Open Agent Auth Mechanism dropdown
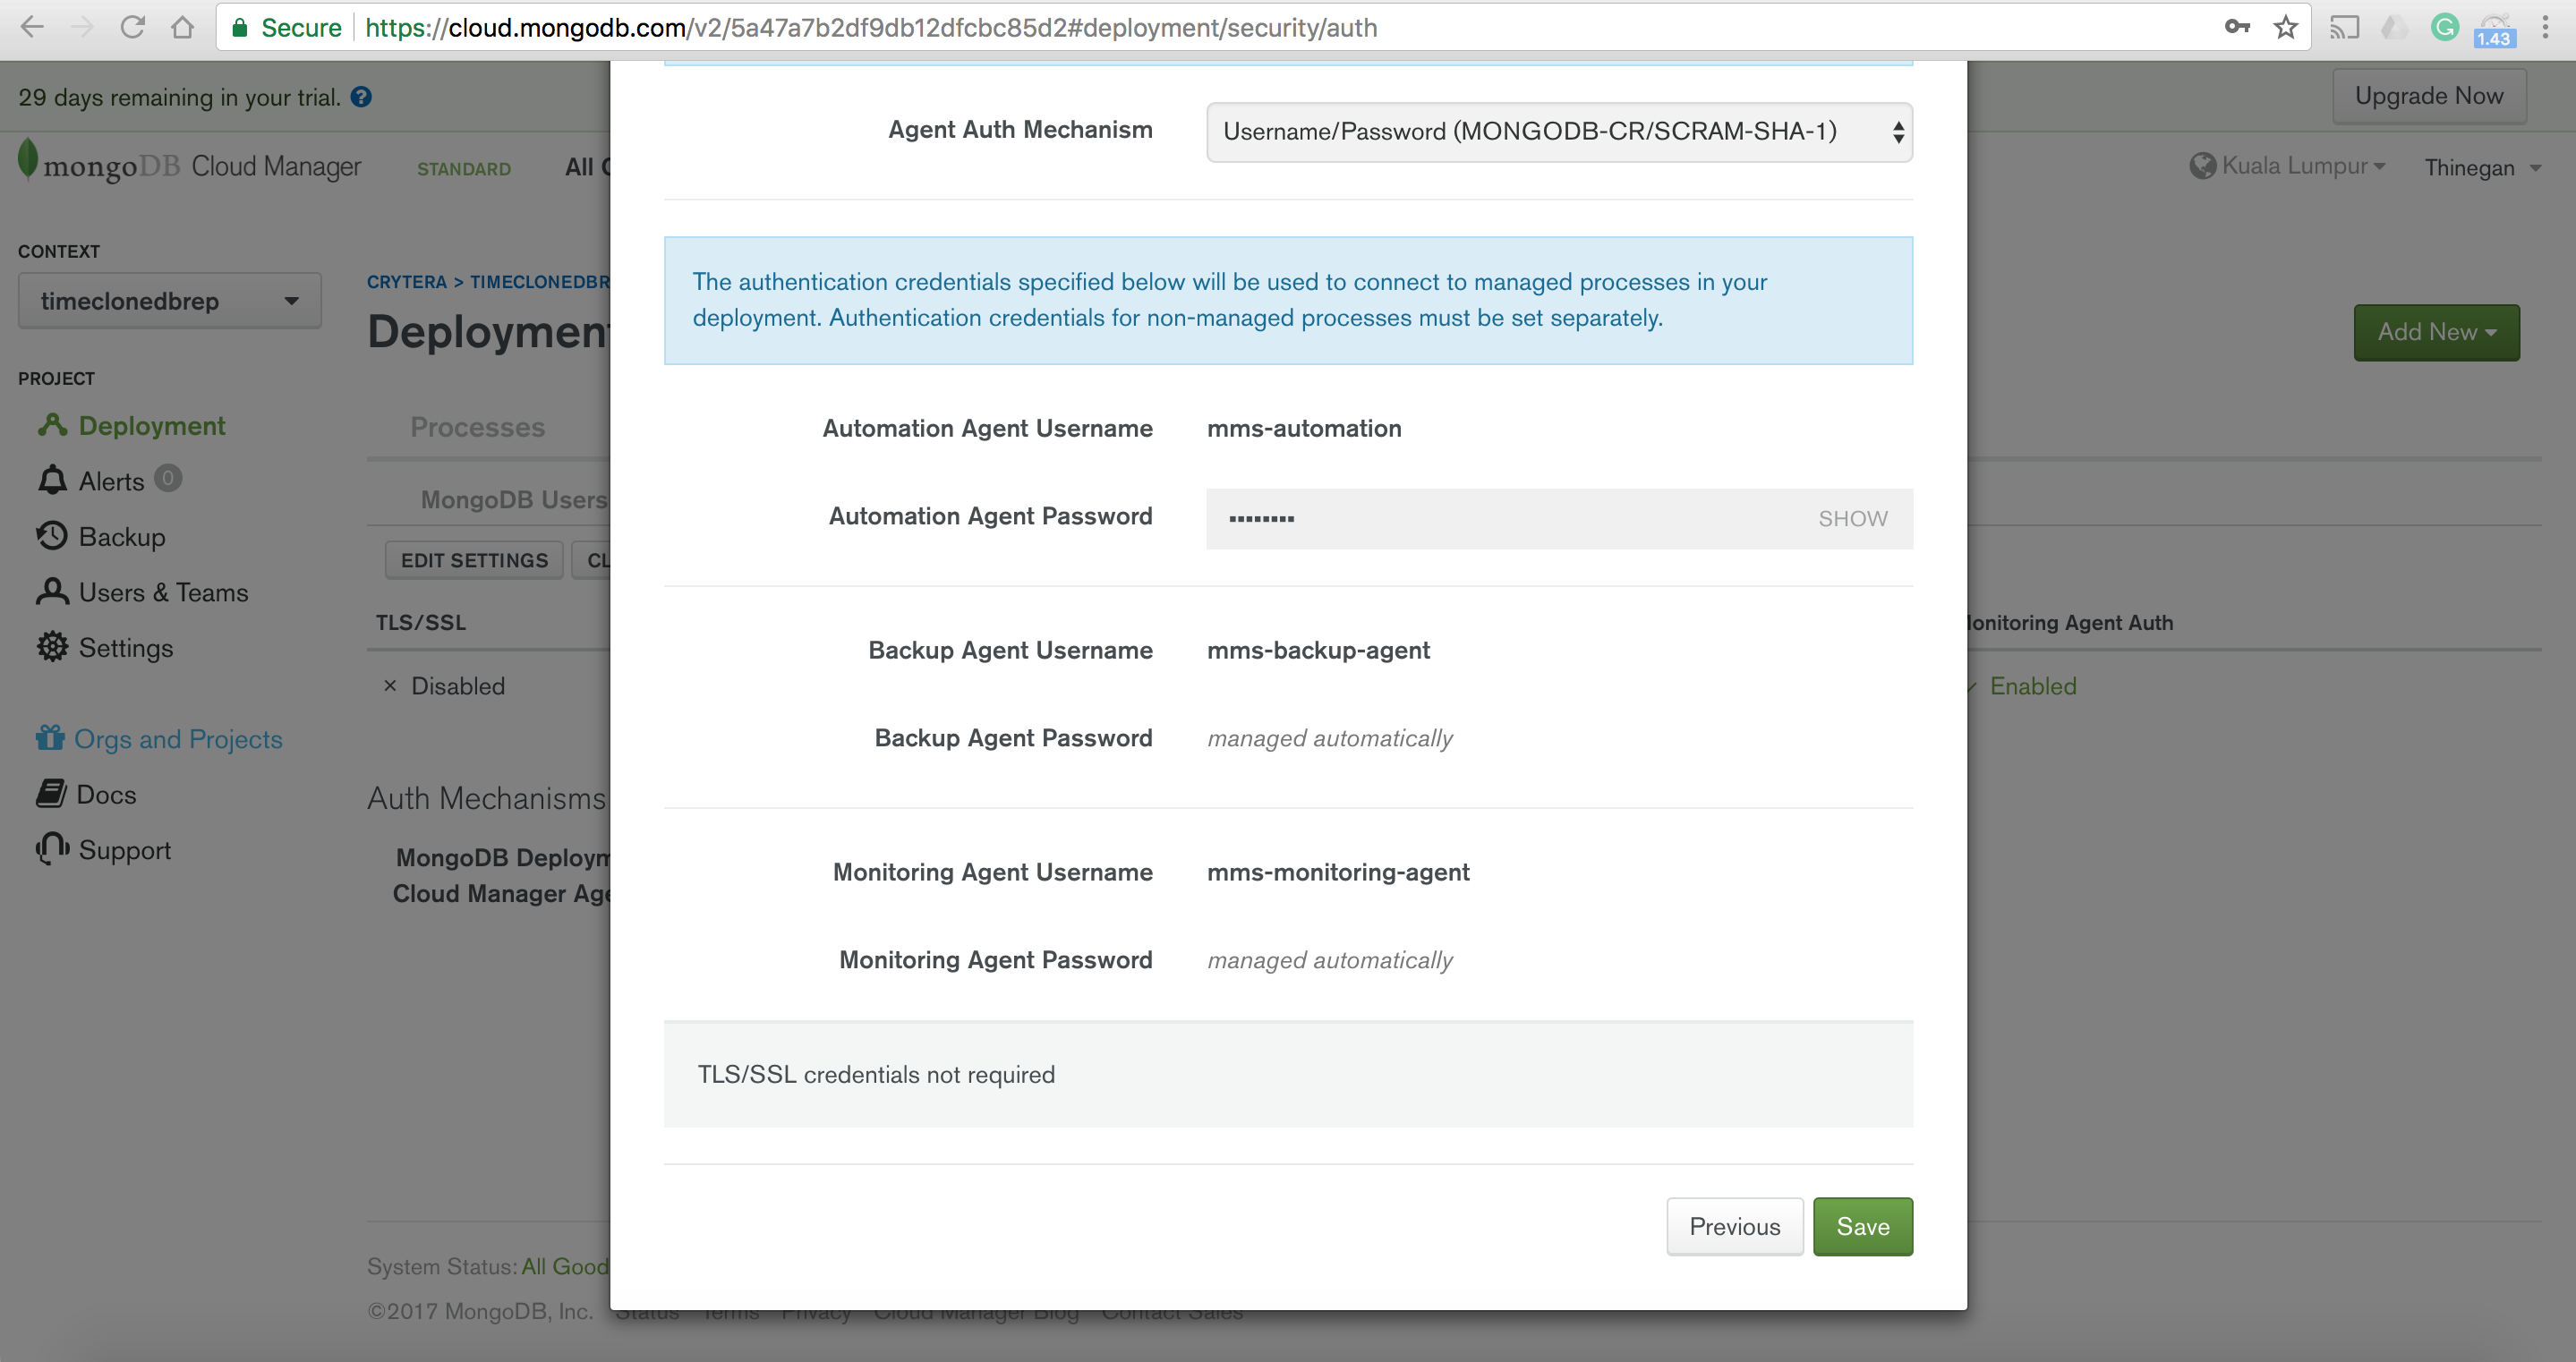2576x1362 pixels. [x=1559, y=132]
